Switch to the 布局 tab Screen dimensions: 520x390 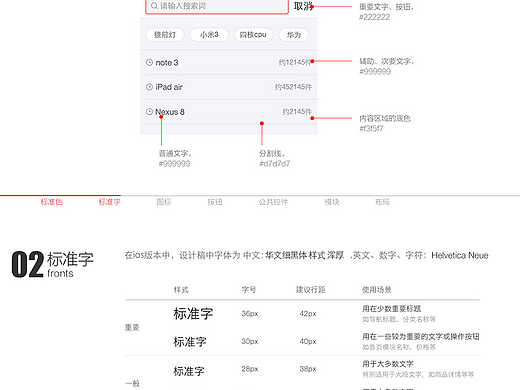tap(382, 202)
